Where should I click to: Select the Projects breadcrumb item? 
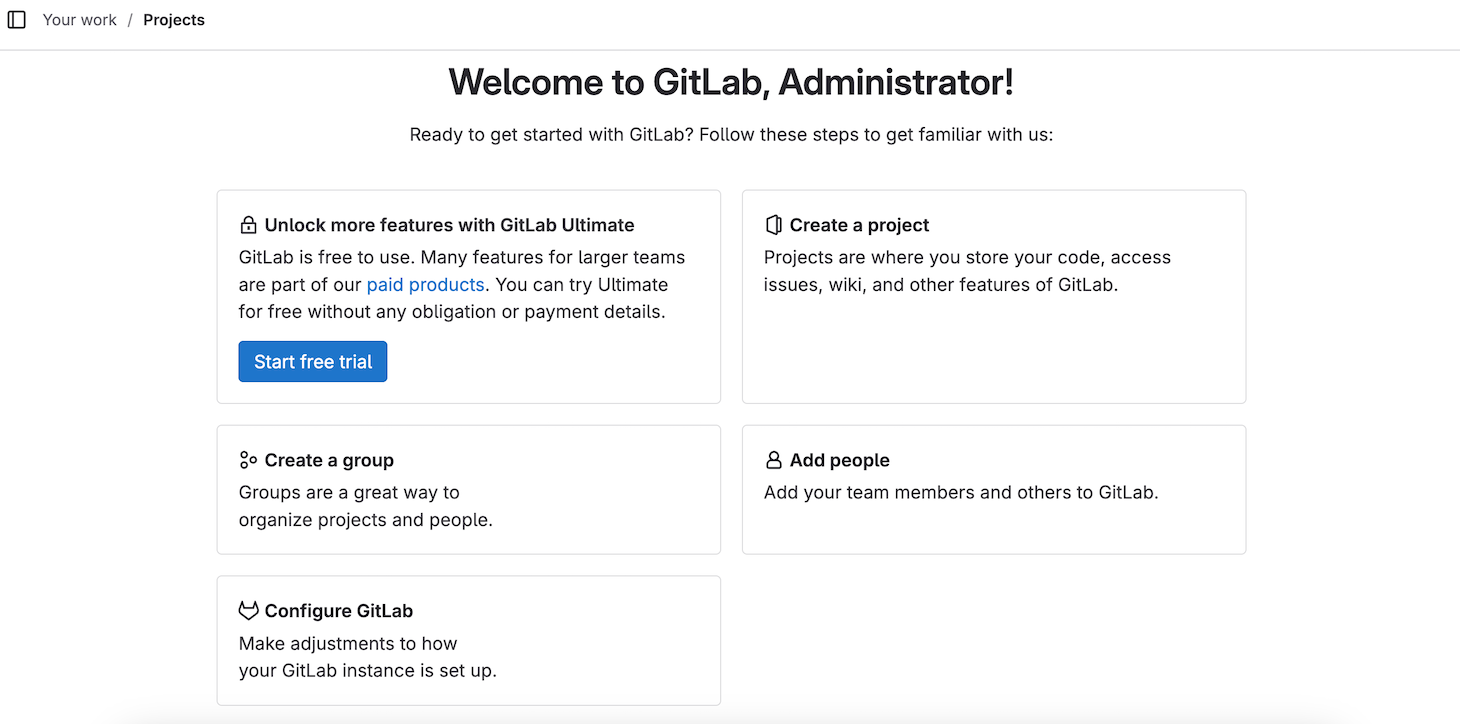pos(174,19)
